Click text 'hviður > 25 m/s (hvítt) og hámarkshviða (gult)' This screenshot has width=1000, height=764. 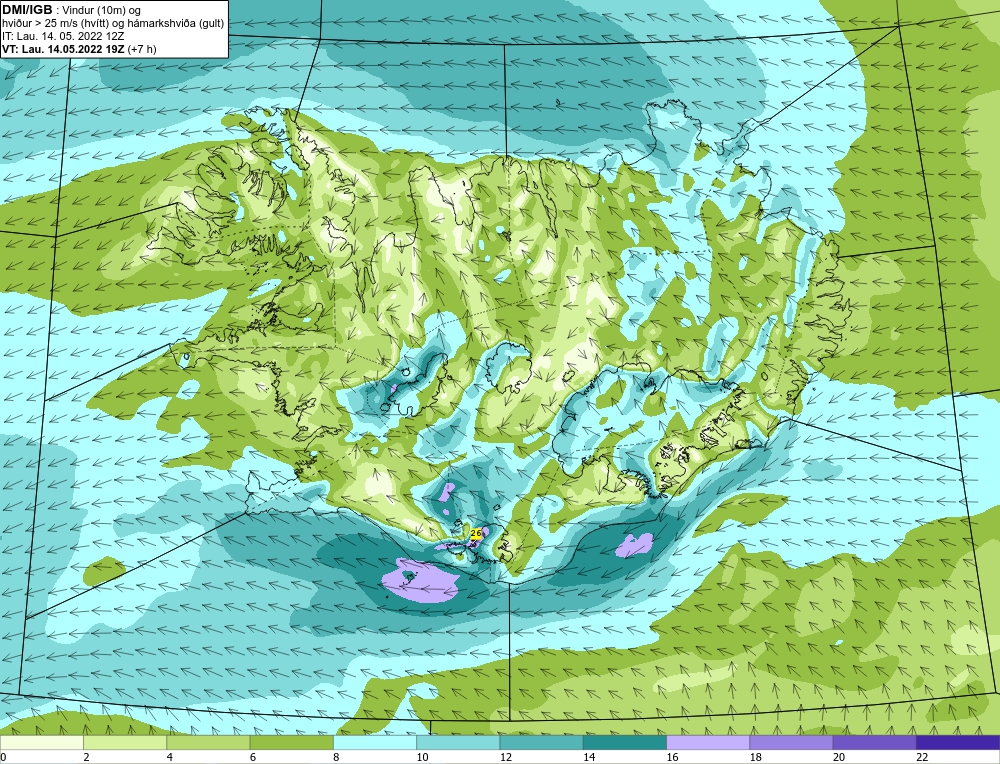[113, 23]
